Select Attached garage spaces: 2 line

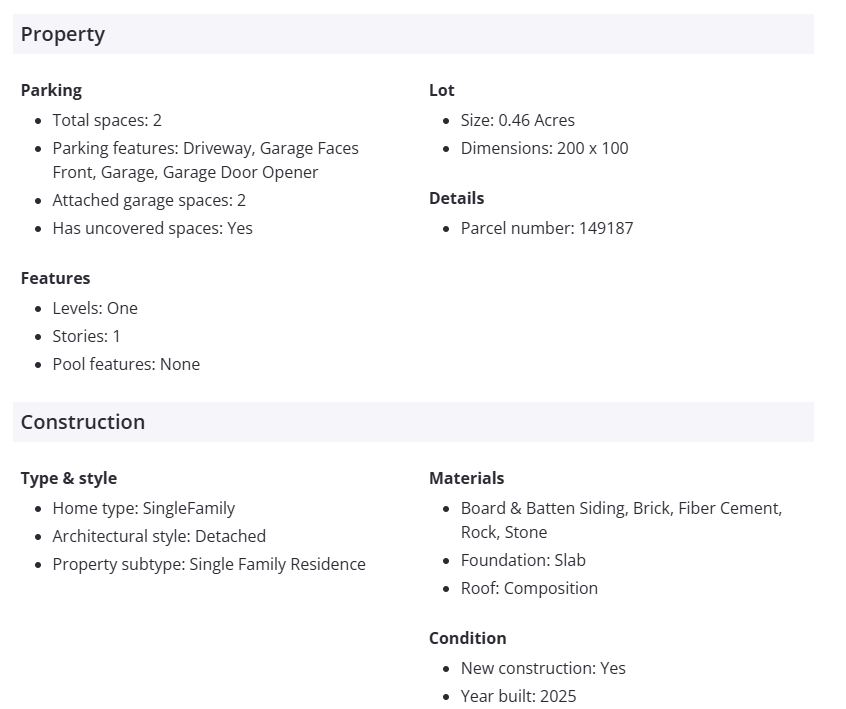[149, 200]
